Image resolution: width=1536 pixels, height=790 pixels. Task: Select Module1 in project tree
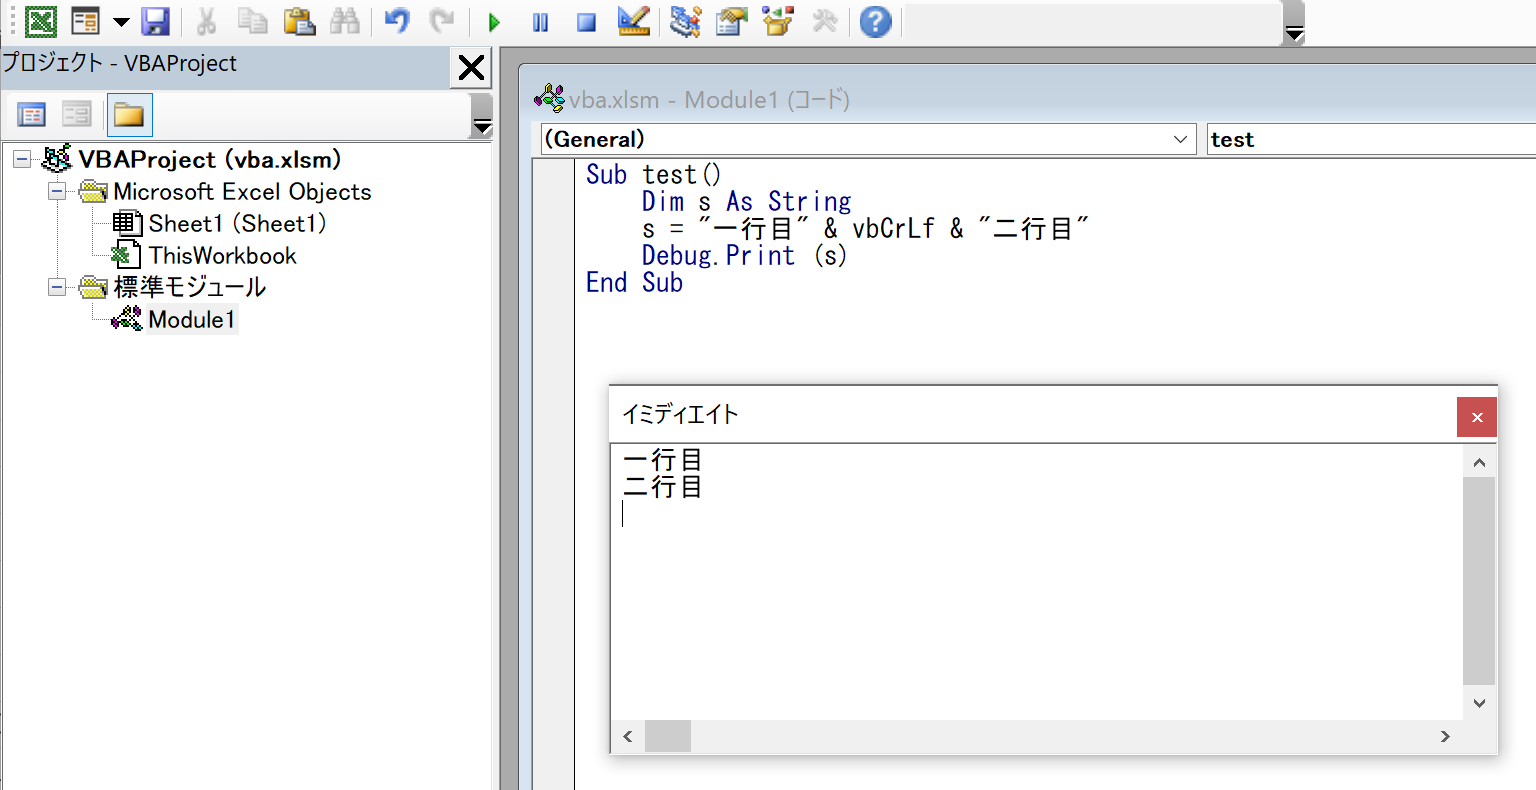(192, 319)
